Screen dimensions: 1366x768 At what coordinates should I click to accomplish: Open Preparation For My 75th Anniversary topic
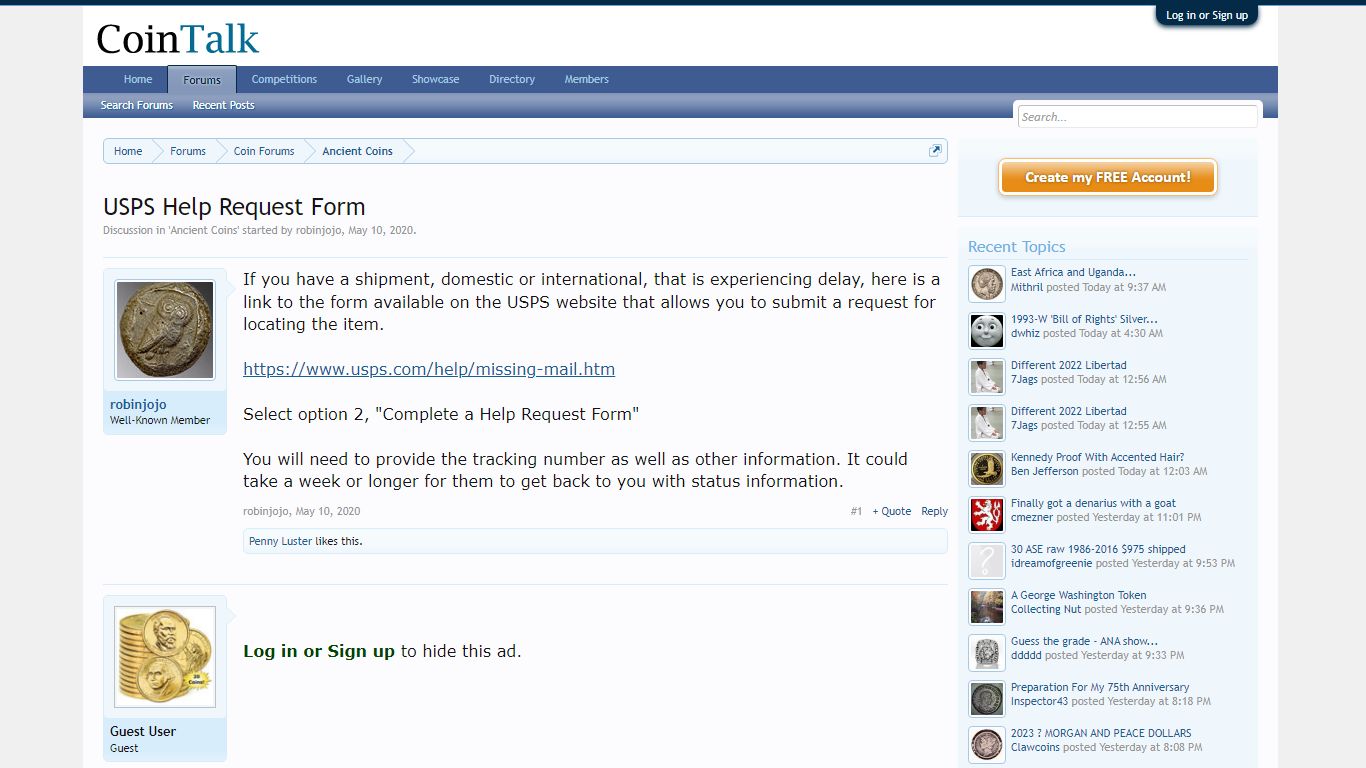point(1100,687)
